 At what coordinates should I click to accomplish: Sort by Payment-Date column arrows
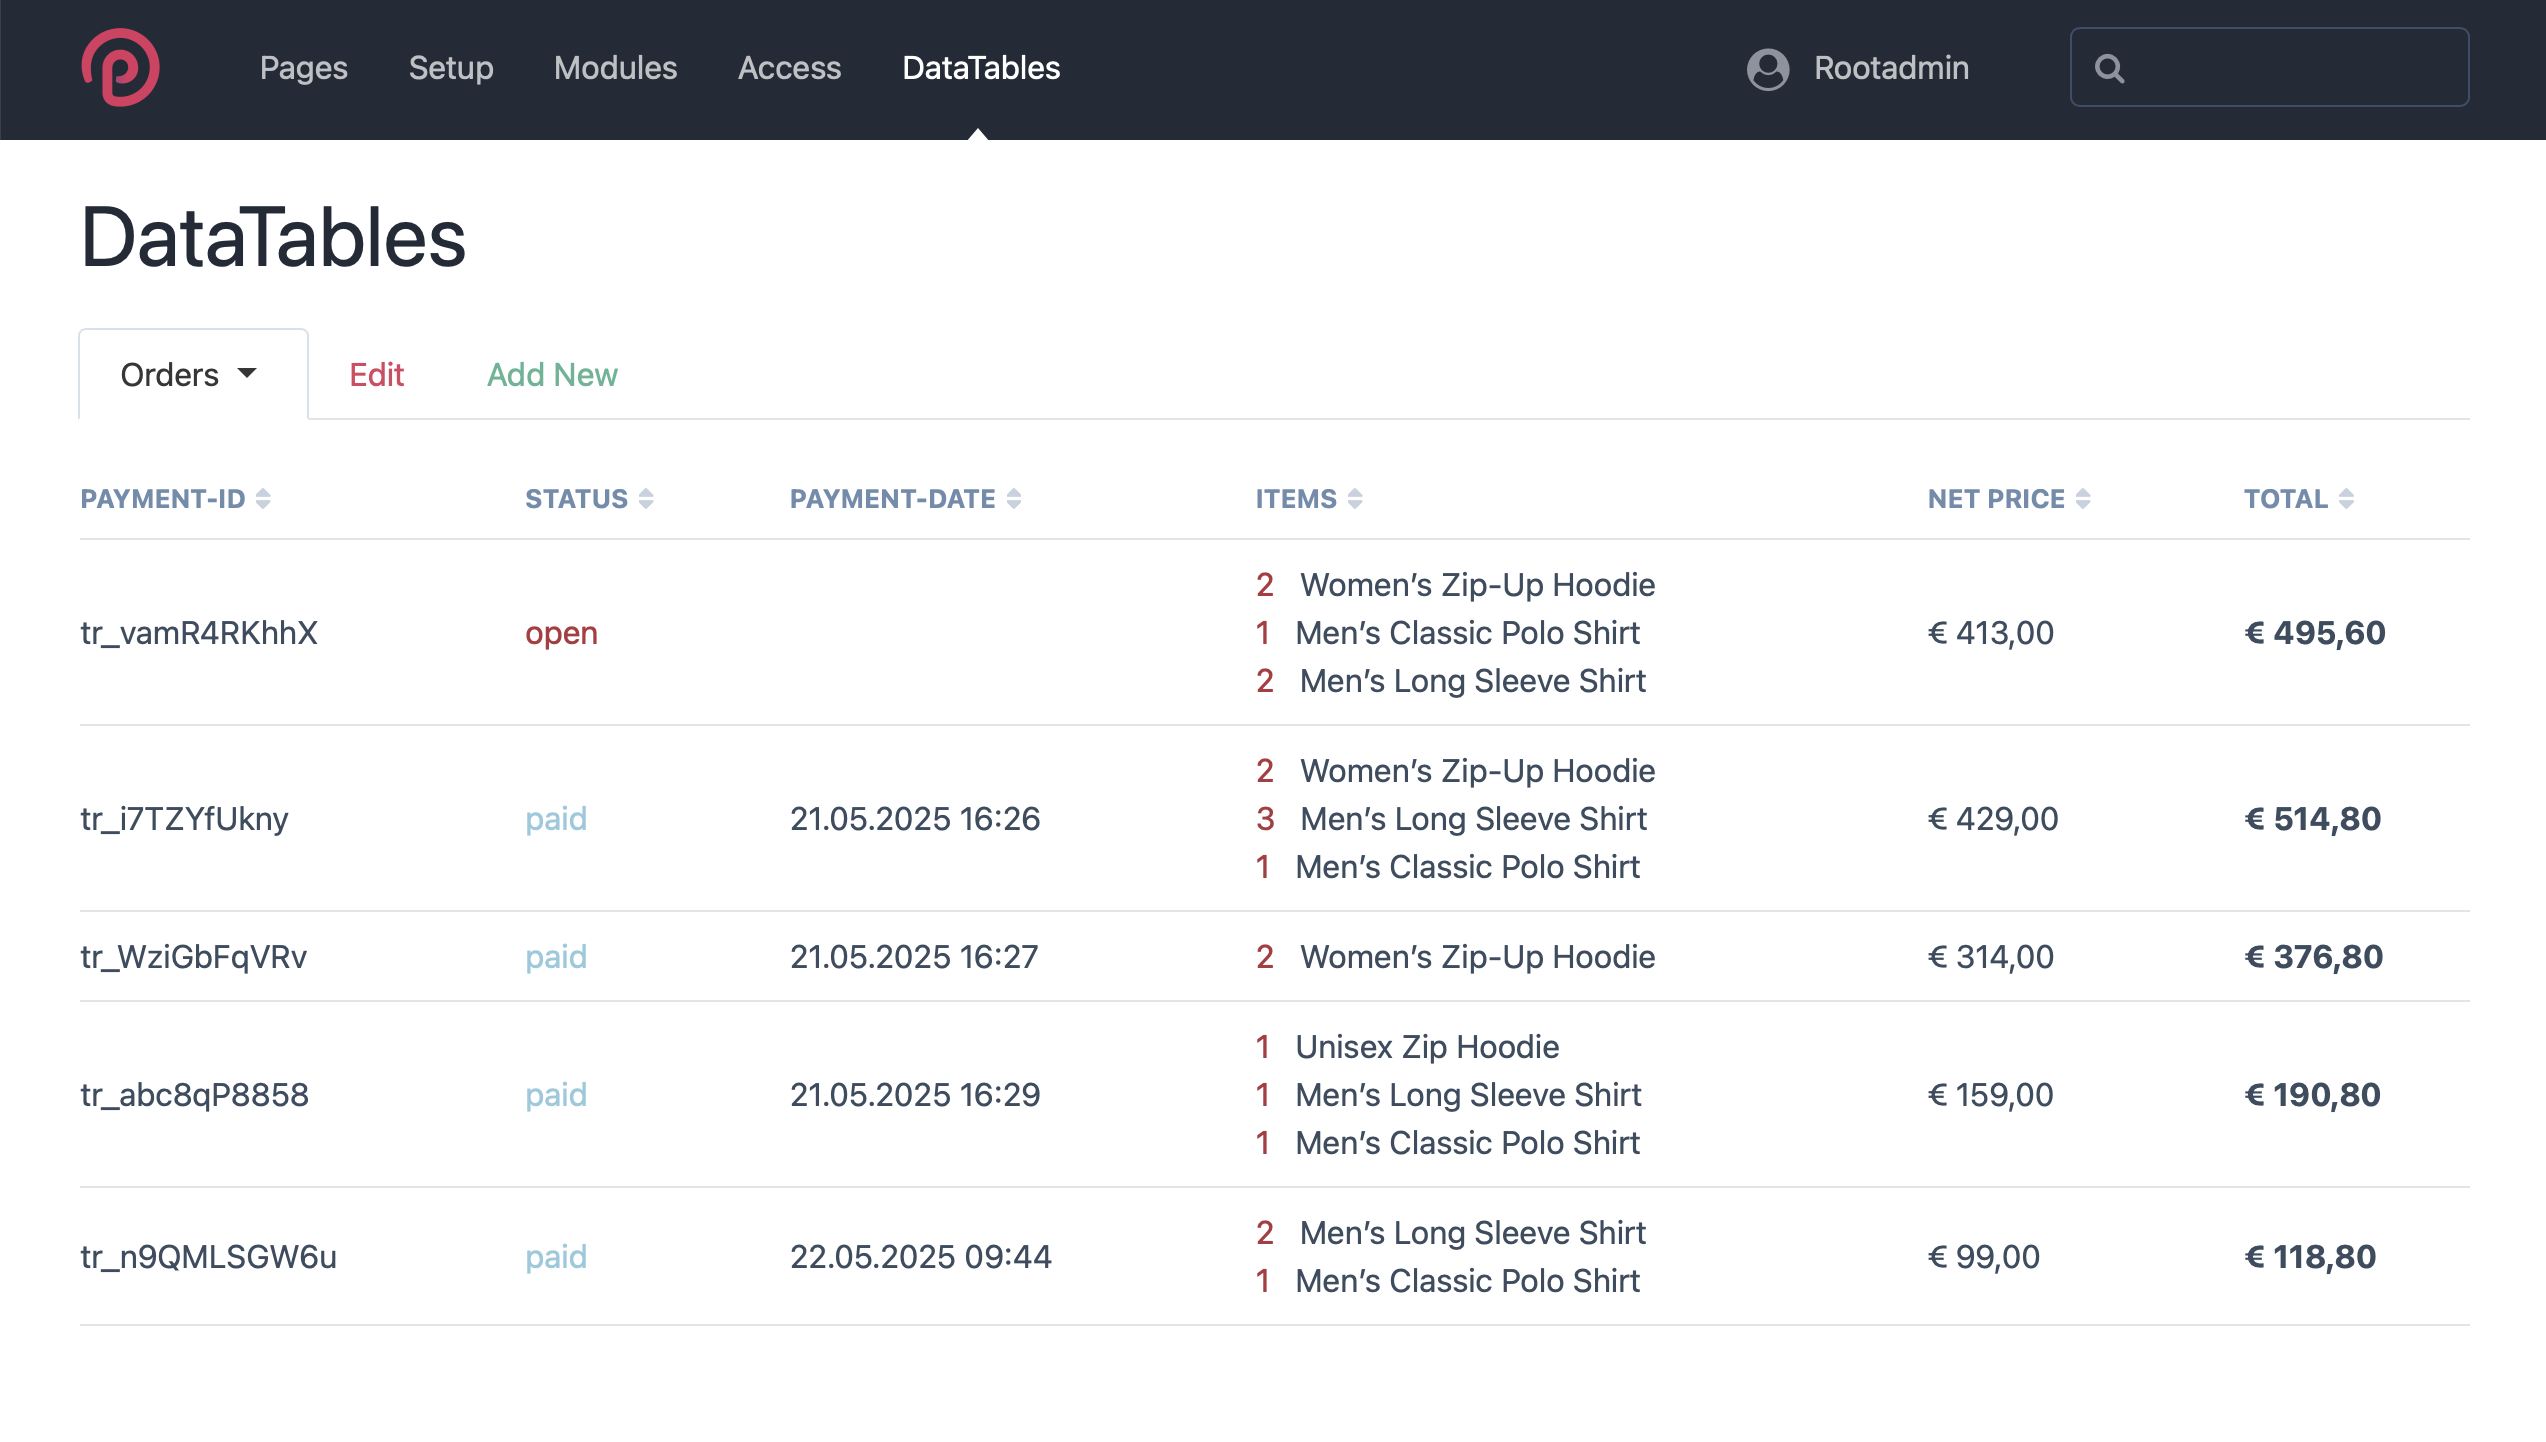point(1014,498)
